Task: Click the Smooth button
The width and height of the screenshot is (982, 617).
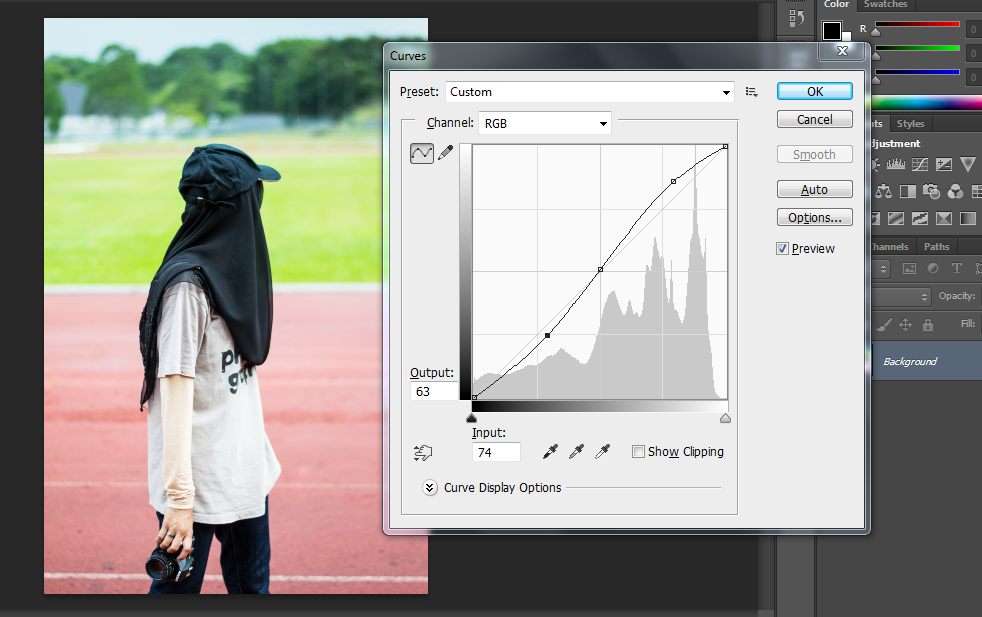Action: click(x=815, y=154)
